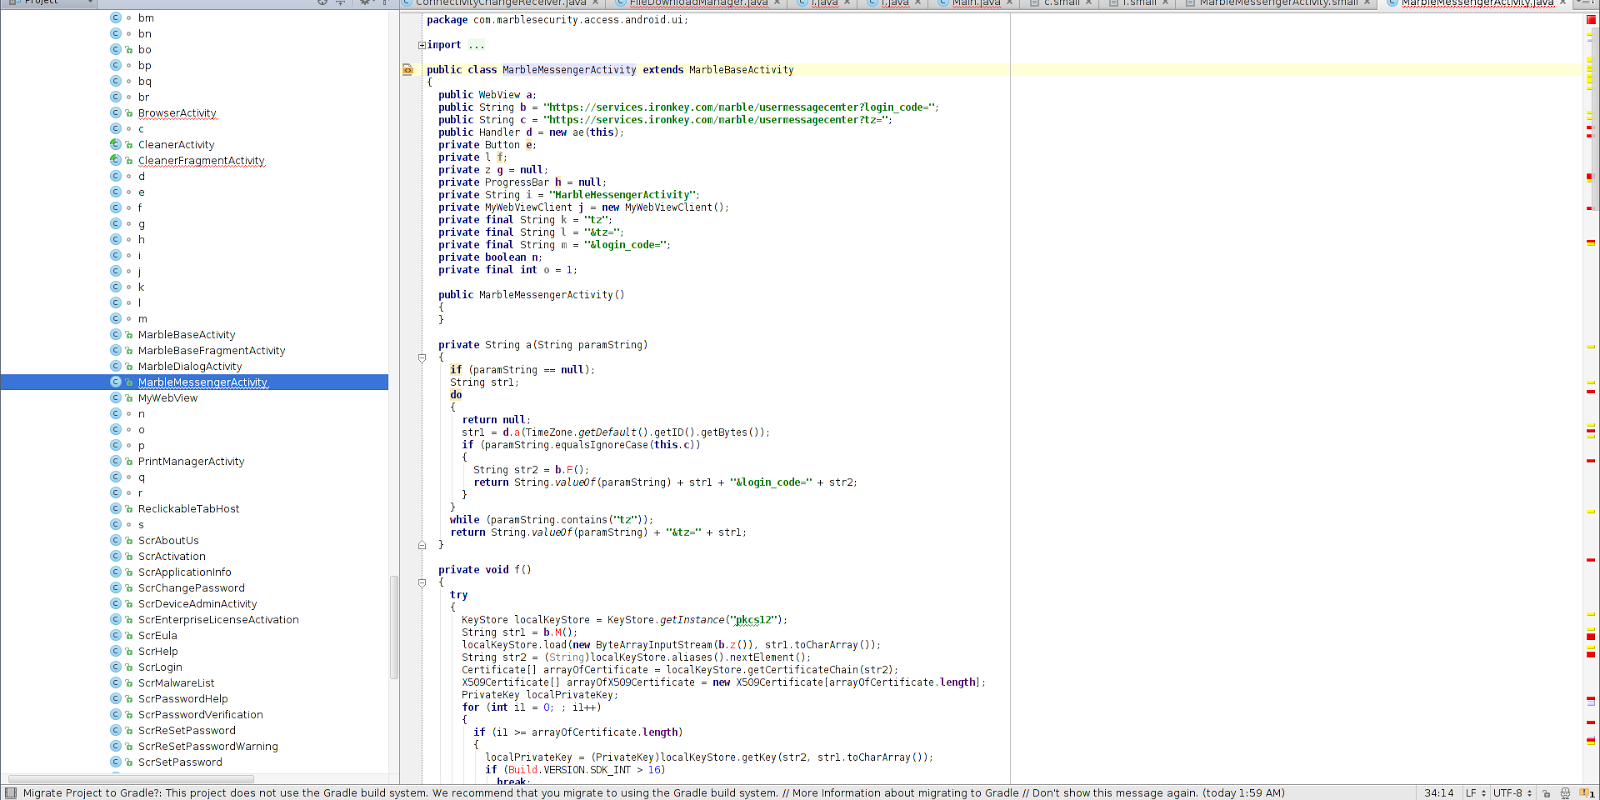Click the gutter icon on the class declaration line
The image size is (1600, 800).
pyautogui.click(x=408, y=70)
